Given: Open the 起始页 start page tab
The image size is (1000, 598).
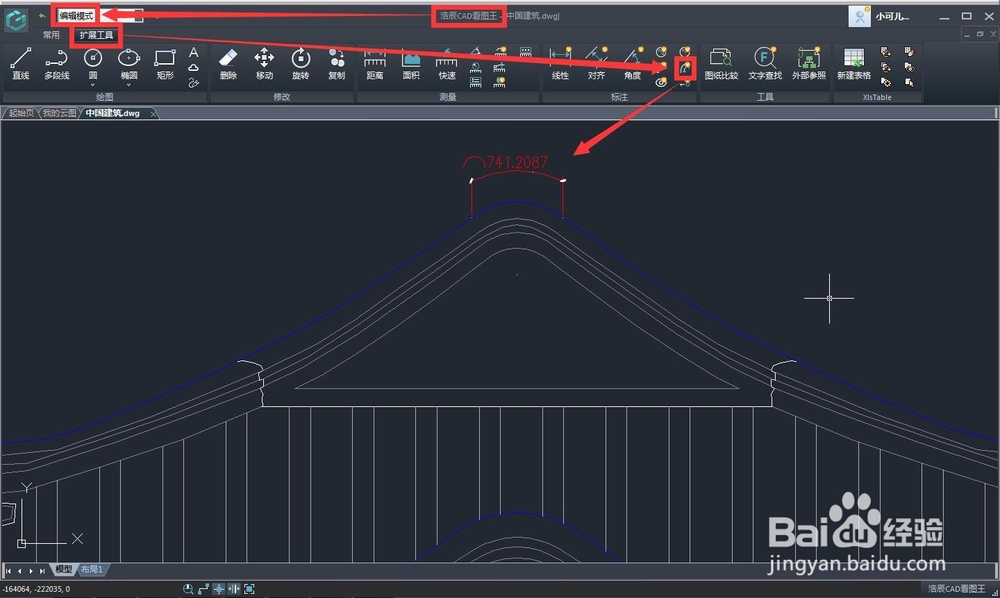Looking at the screenshot, I should (21, 113).
